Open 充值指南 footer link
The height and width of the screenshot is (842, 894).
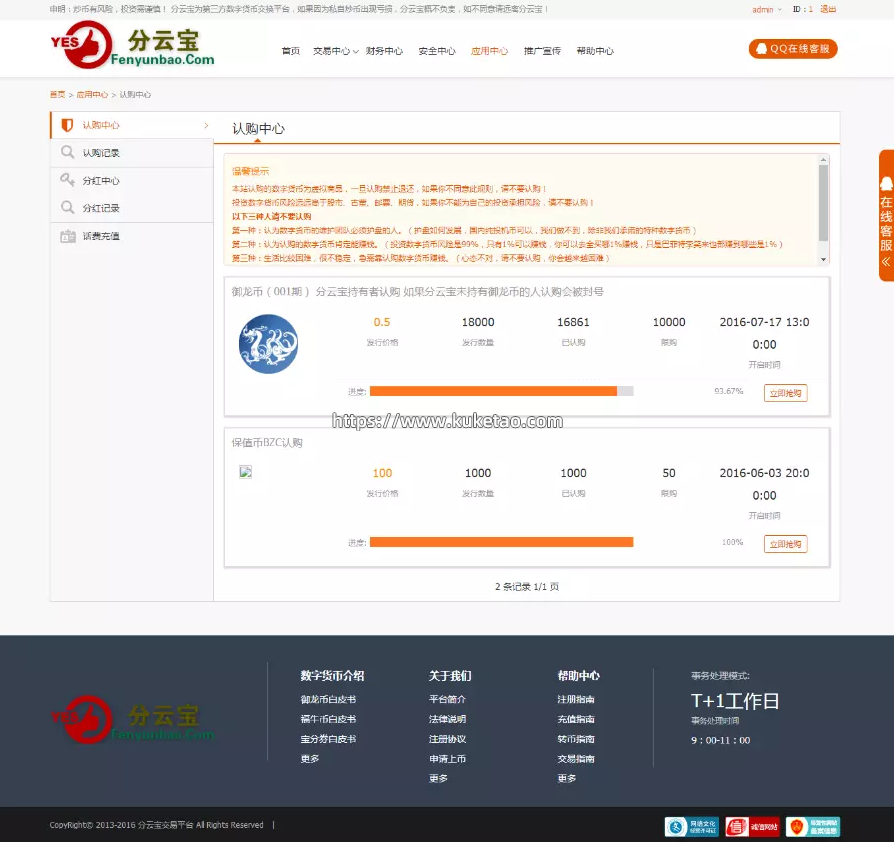pyautogui.click(x=576, y=719)
